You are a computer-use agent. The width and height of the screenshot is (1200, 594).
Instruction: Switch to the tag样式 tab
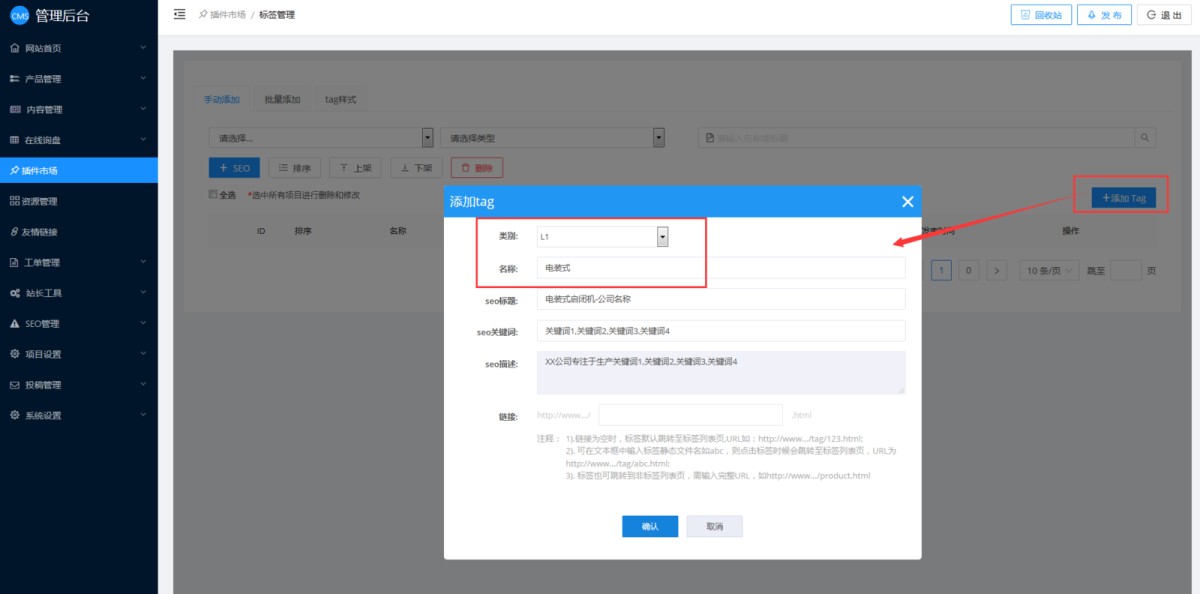pyautogui.click(x=340, y=100)
